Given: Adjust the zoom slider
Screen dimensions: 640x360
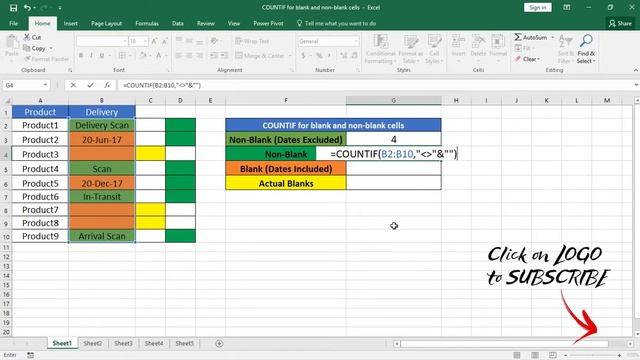Looking at the screenshot, I should (592, 356).
